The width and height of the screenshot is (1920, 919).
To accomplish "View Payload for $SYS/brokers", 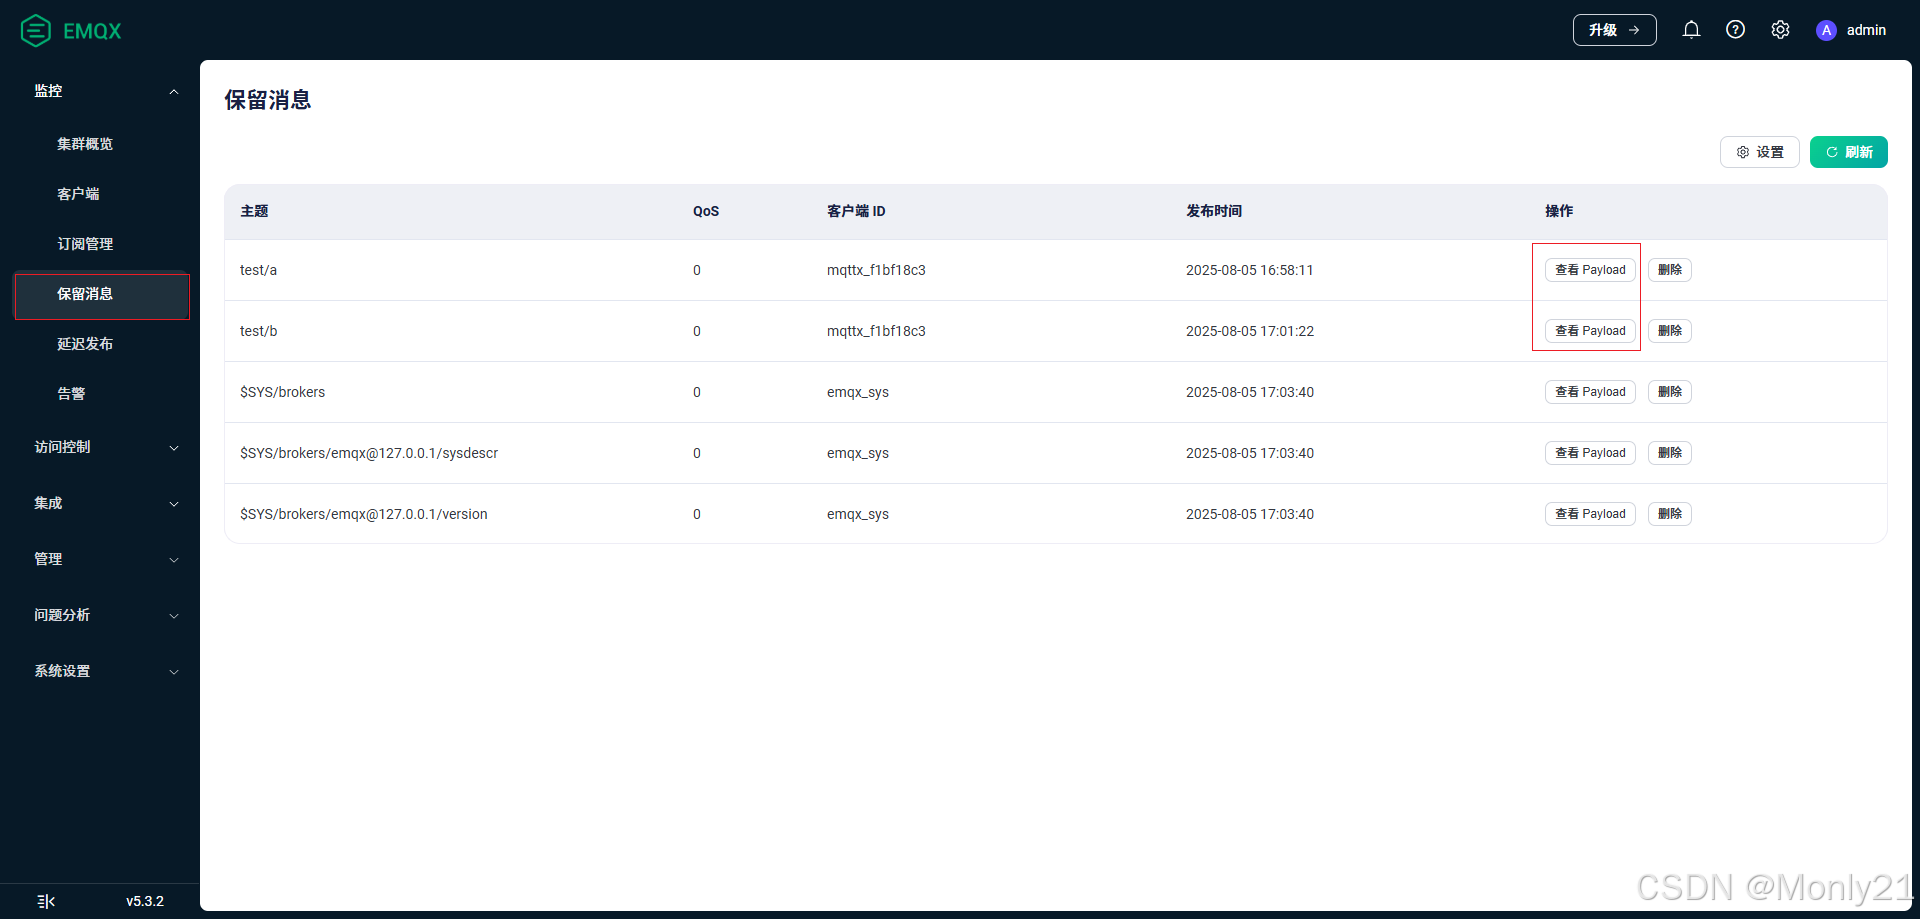I will pyautogui.click(x=1590, y=392).
